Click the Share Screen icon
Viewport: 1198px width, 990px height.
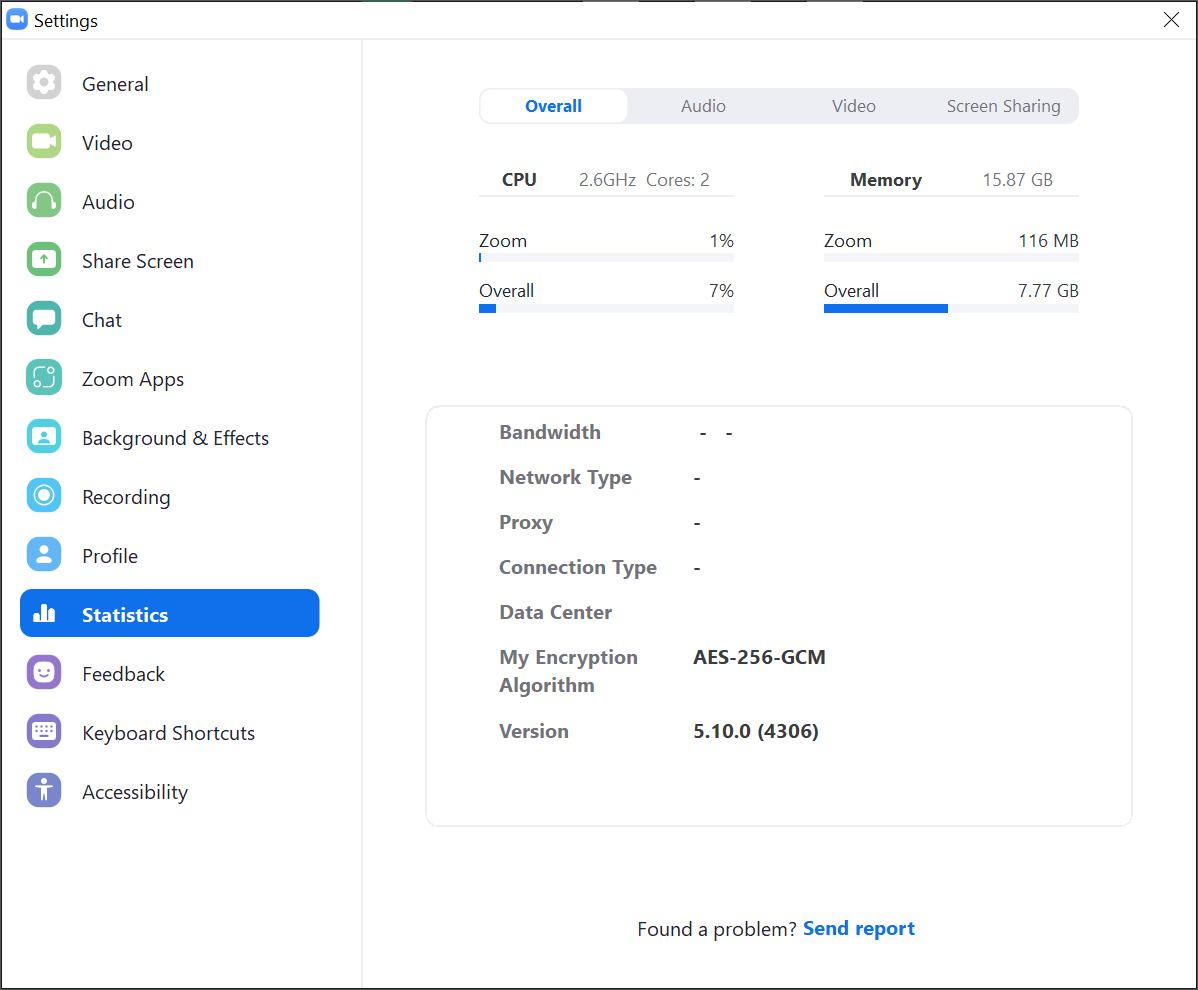[44, 260]
